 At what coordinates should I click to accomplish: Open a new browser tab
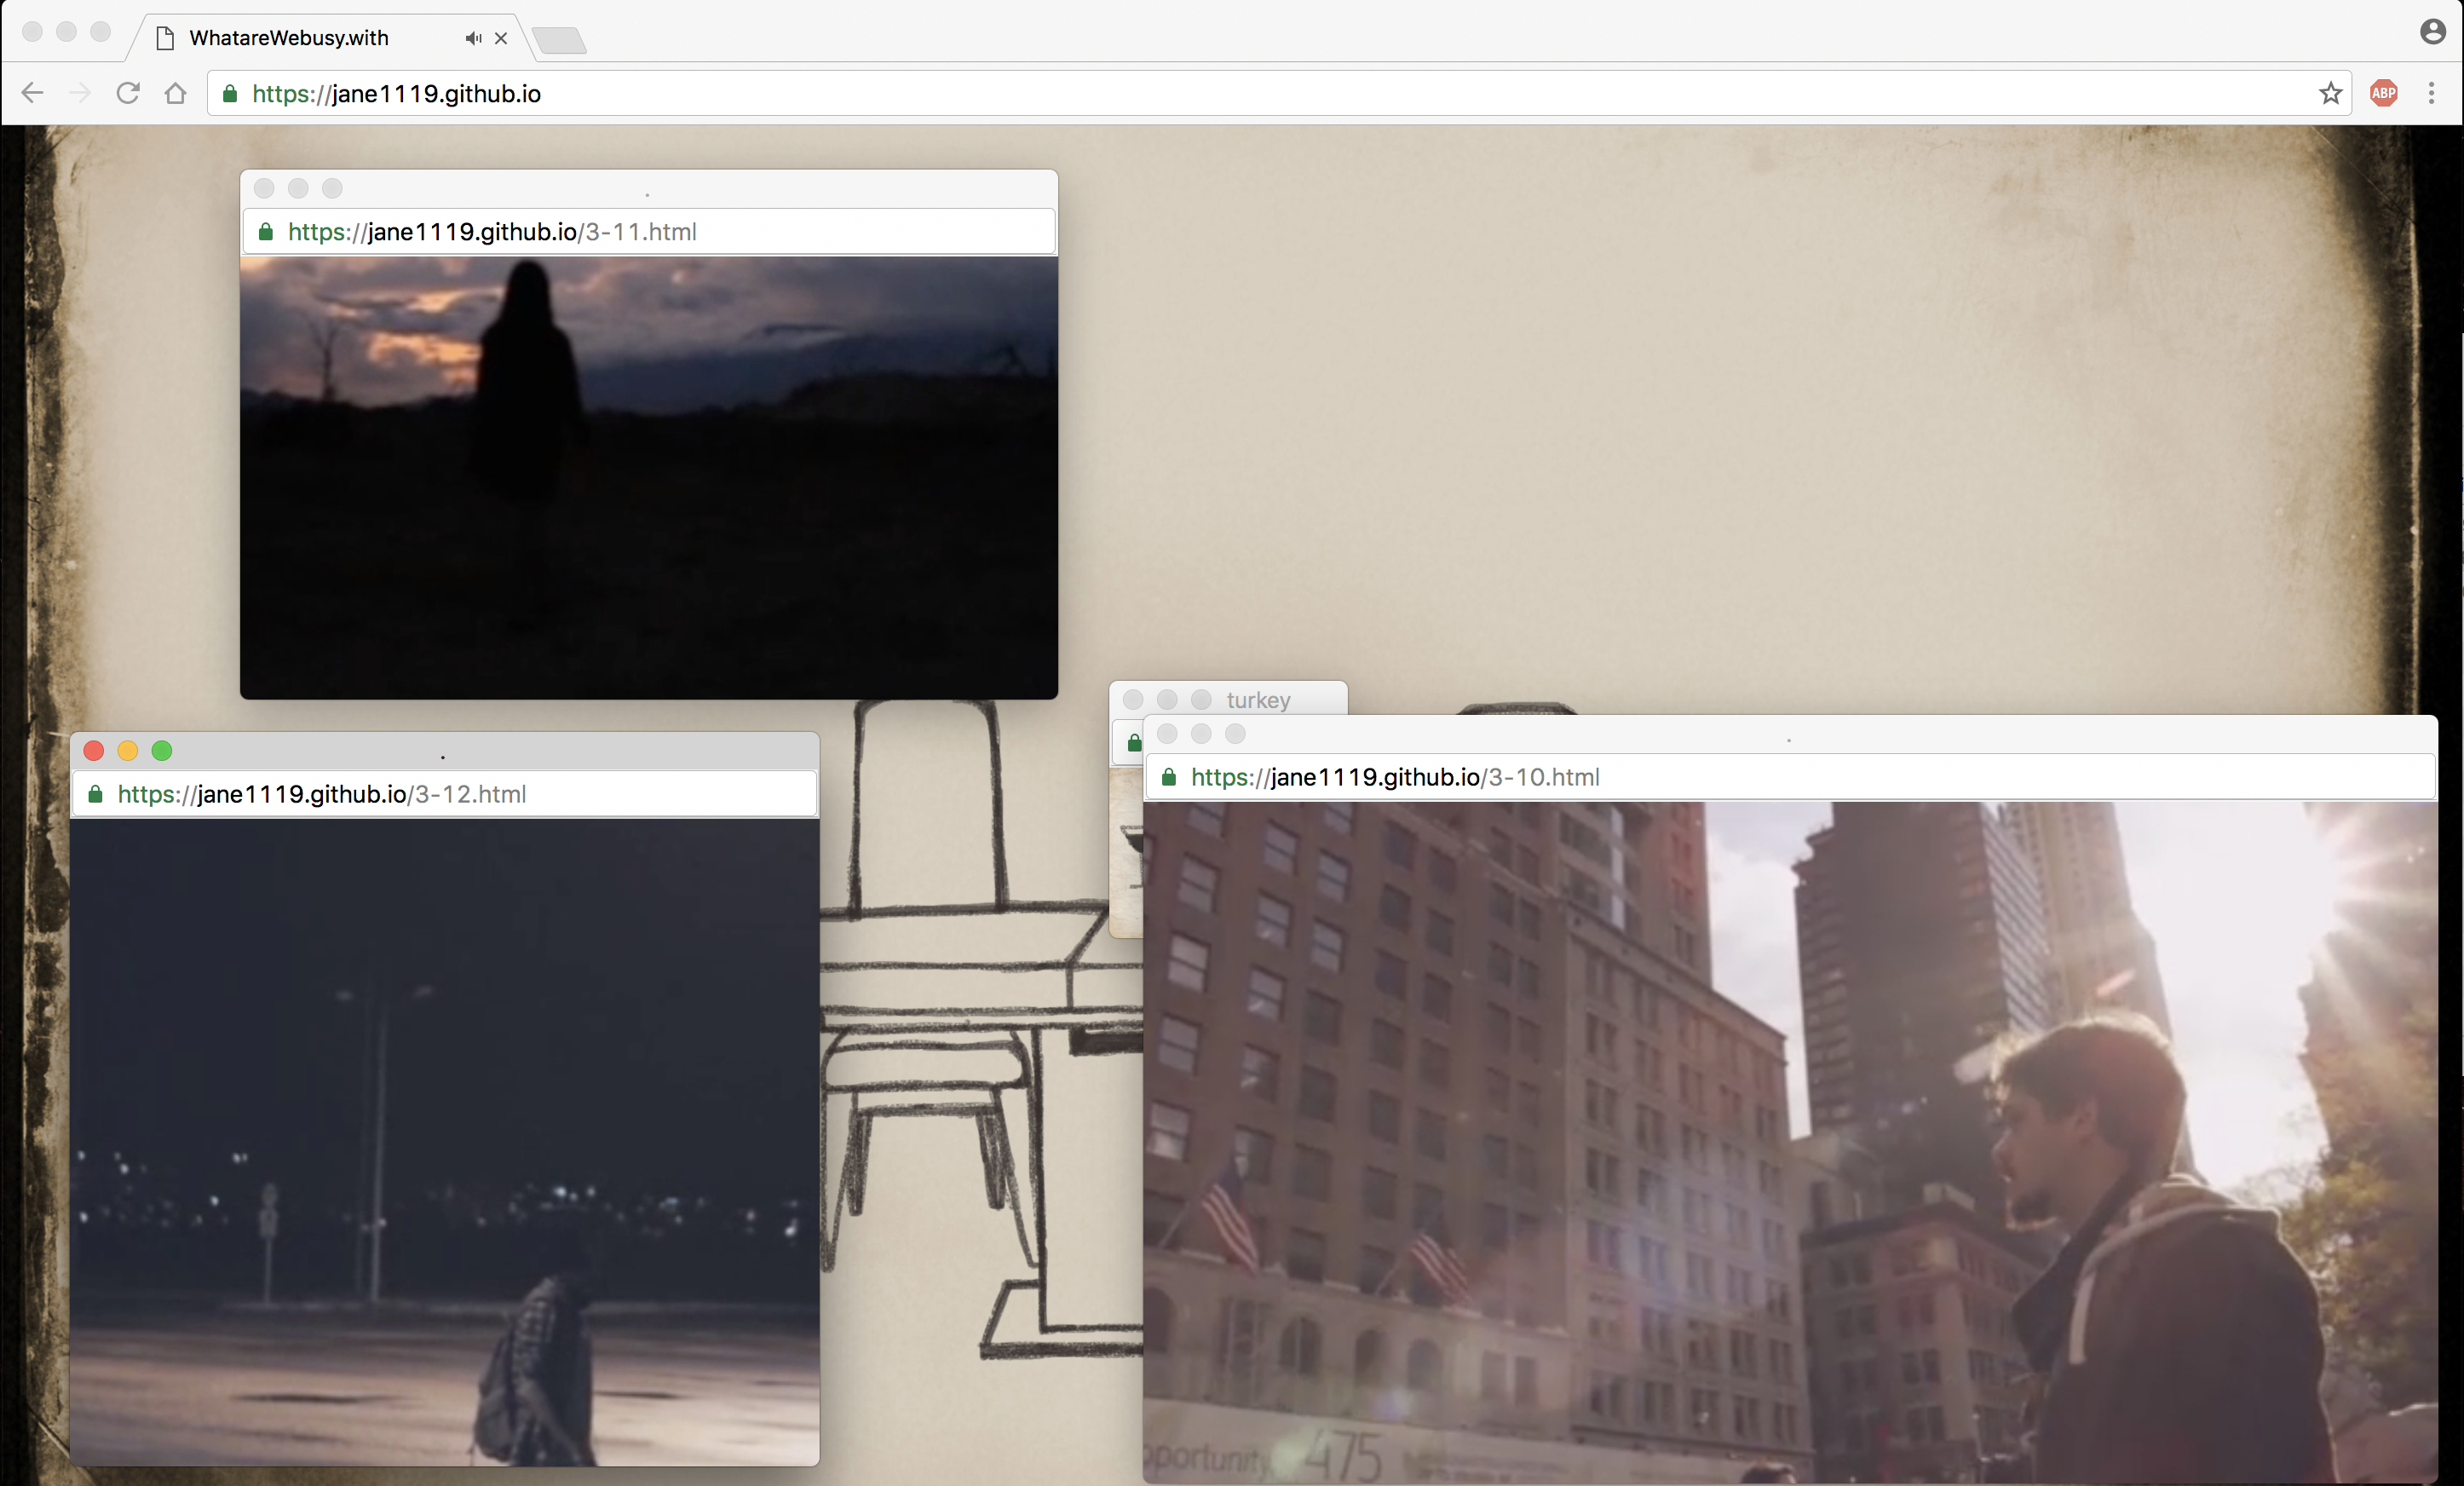click(559, 40)
